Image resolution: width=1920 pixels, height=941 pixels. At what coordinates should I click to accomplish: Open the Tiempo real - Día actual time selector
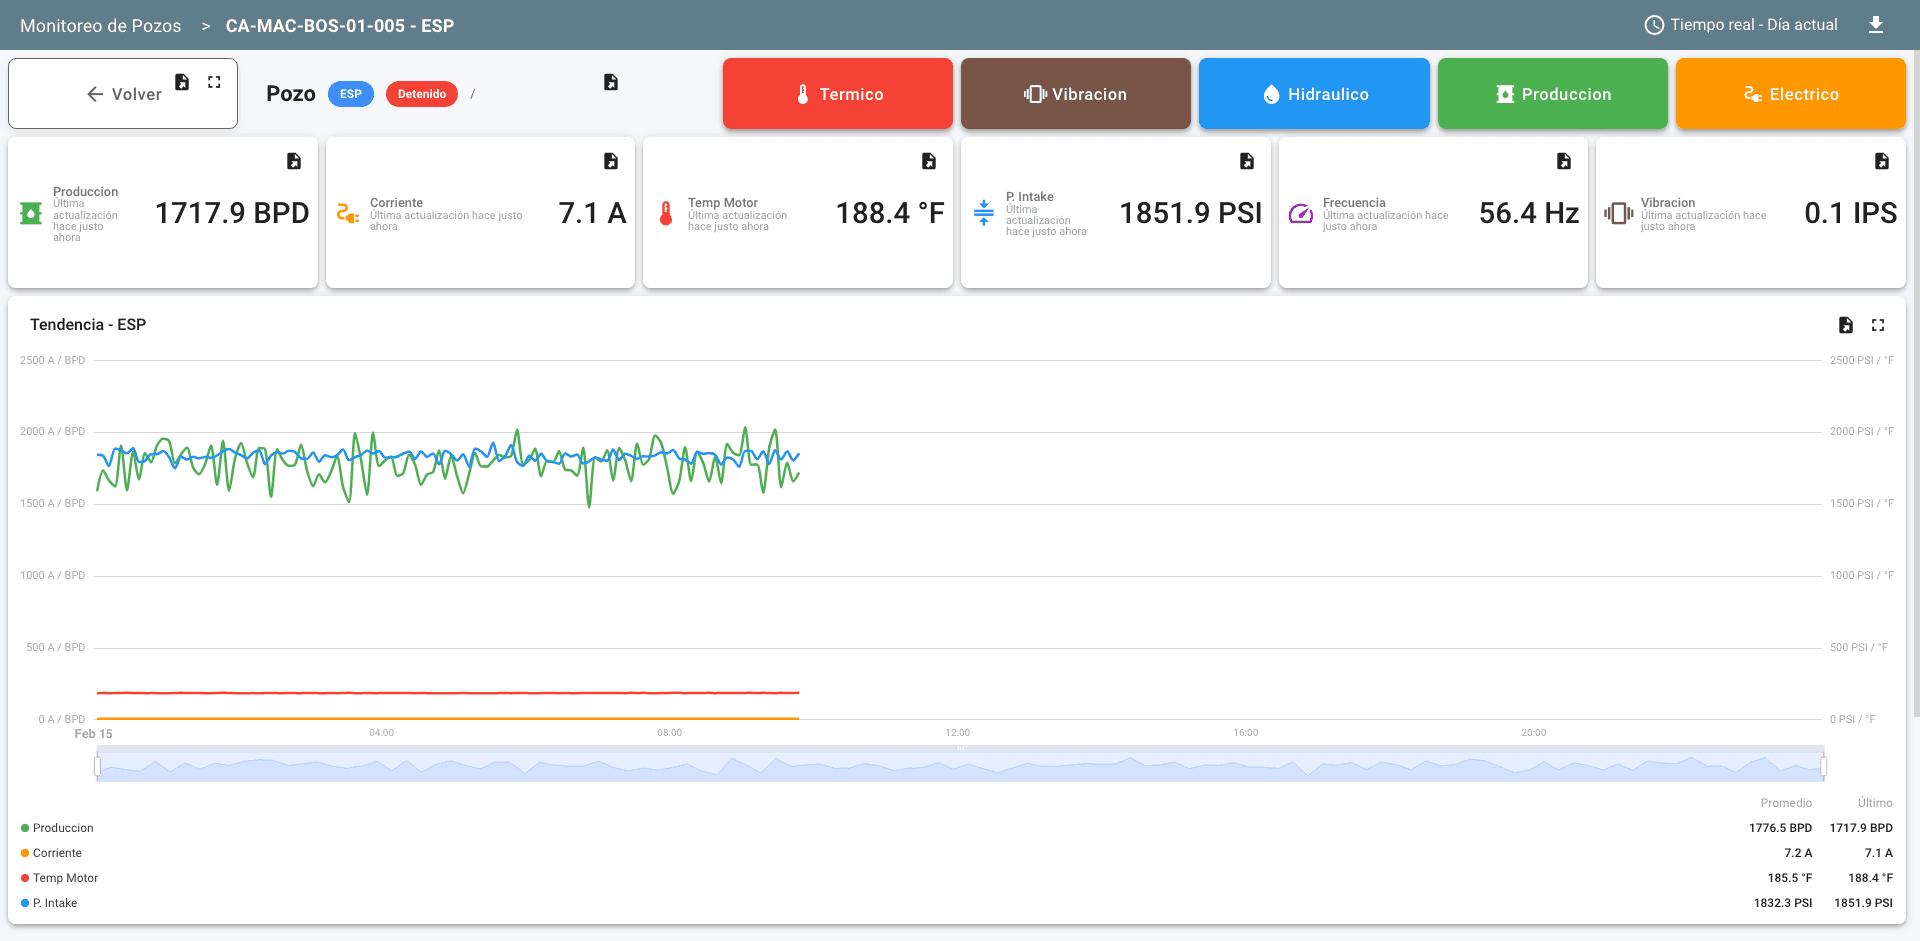click(1740, 25)
